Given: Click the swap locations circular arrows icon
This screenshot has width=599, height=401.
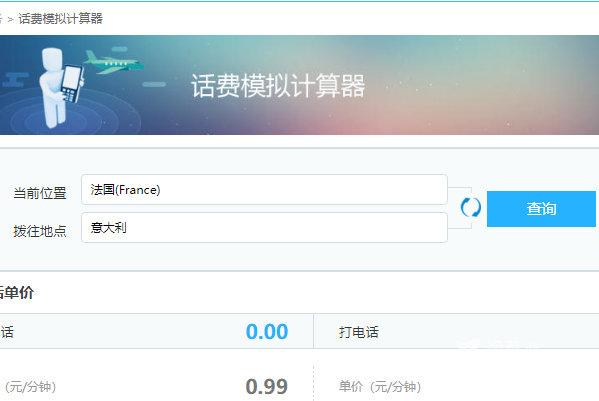Looking at the screenshot, I should pyautogui.click(x=471, y=208).
